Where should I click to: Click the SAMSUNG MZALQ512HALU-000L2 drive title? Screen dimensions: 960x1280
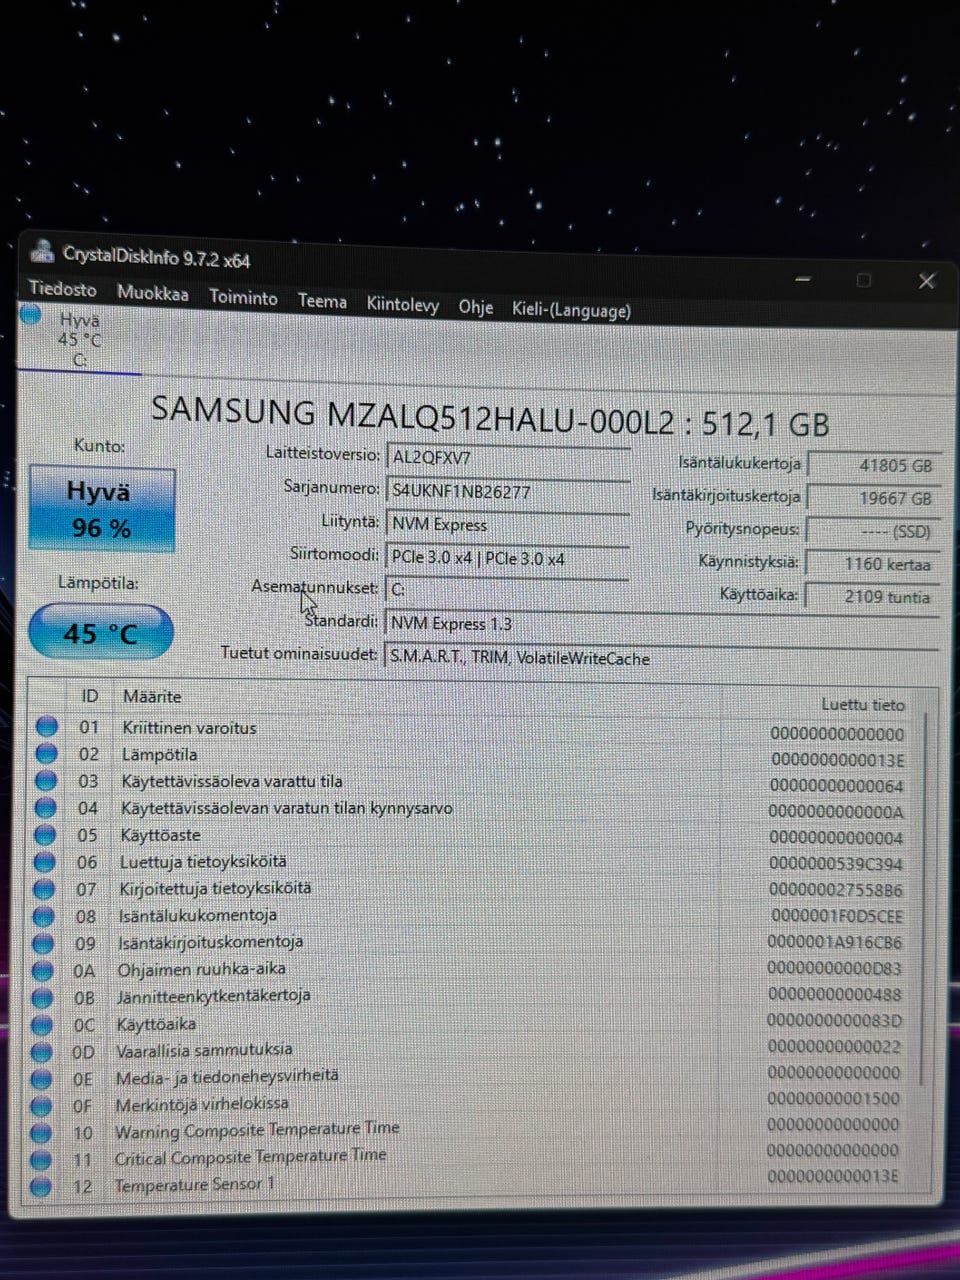coord(490,417)
